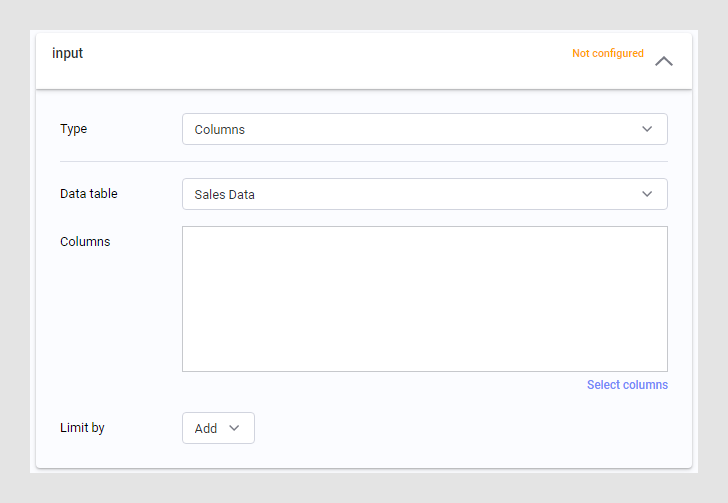This screenshot has height=503, width=728.
Task: Click the input panel title
Action: [x=68, y=53]
